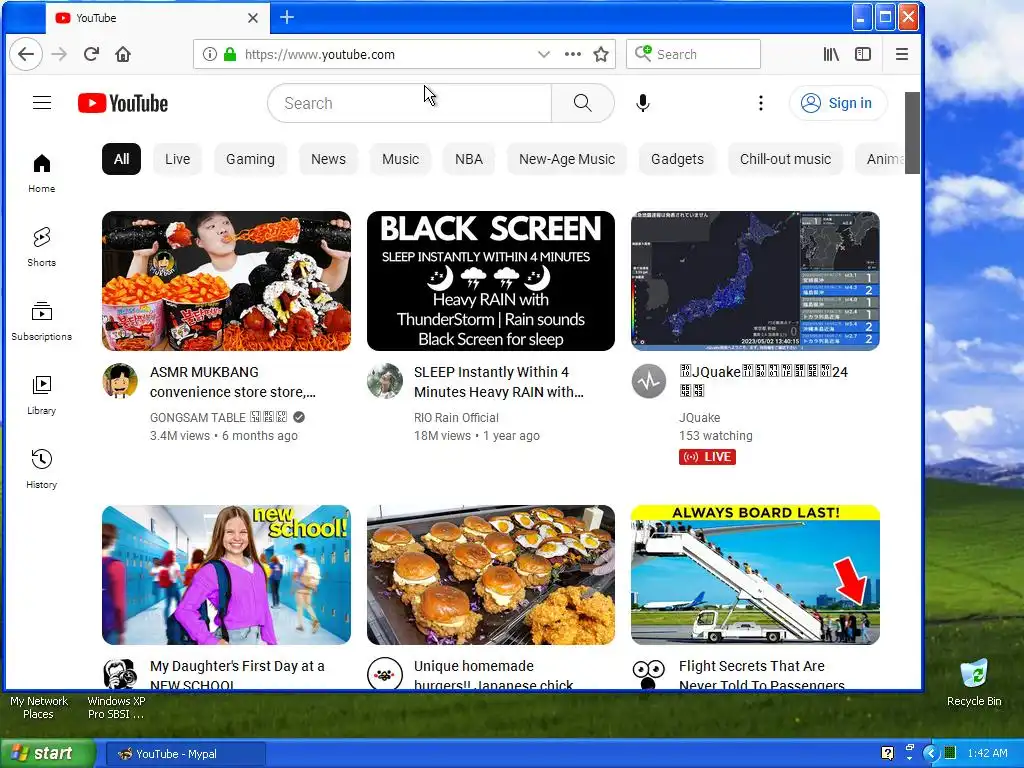Select the Music filter chip
The width and height of the screenshot is (1024, 768).
[400, 159]
